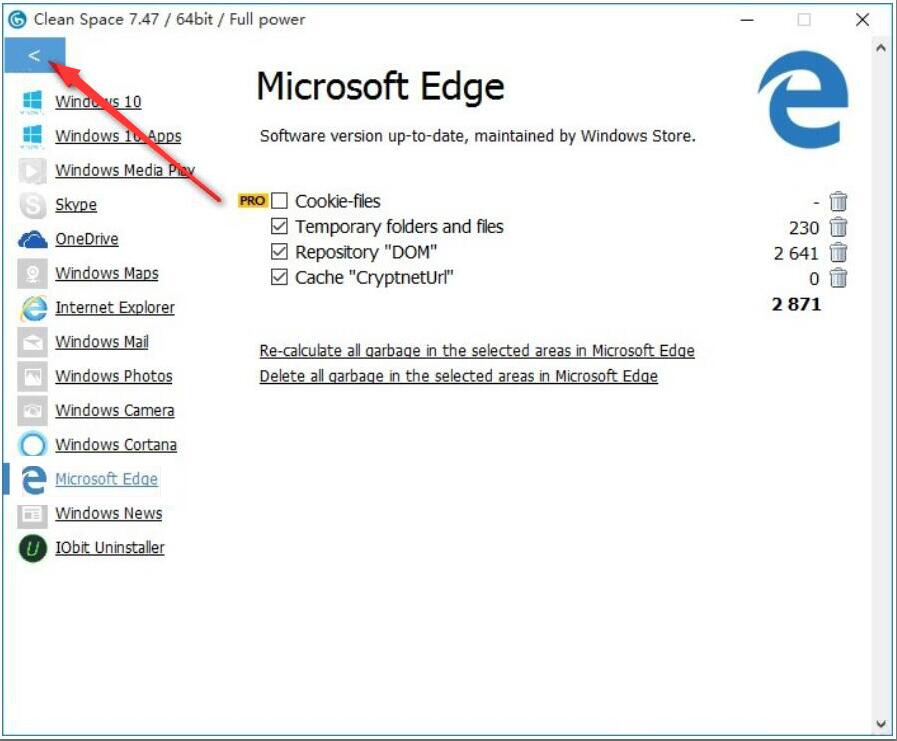The width and height of the screenshot is (897, 741).
Task: Click the IObit Uninstaller icon
Action: [x=33, y=548]
